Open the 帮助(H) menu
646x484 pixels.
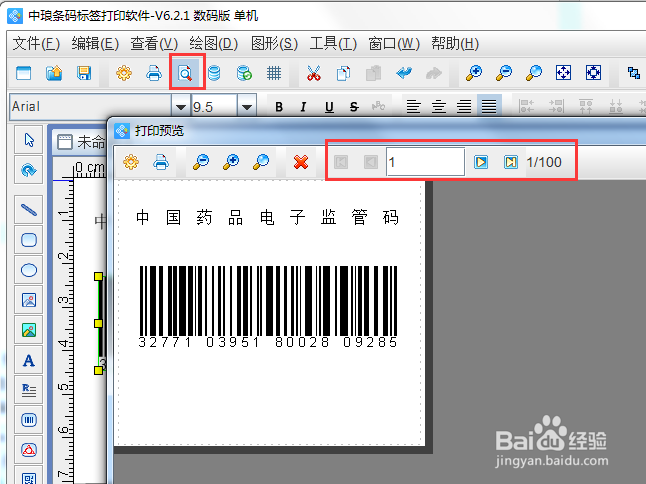[x=455, y=43]
